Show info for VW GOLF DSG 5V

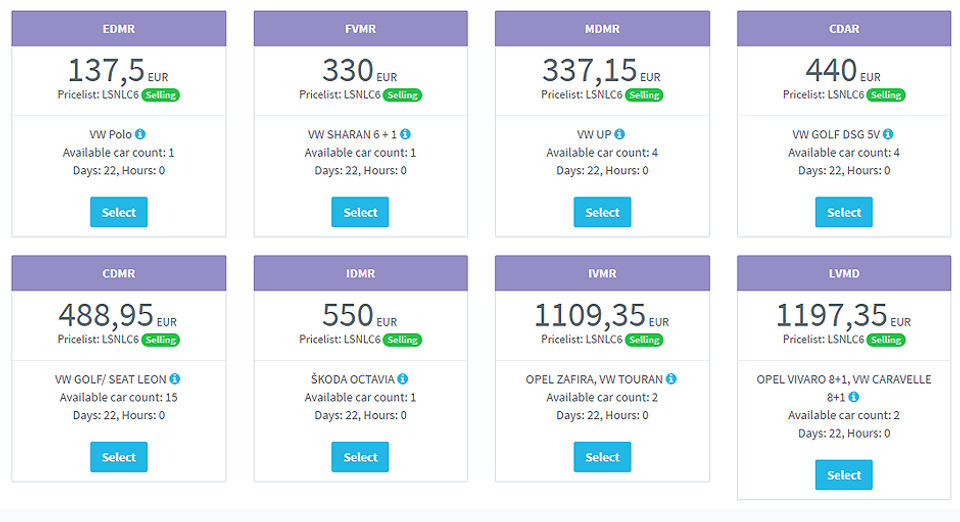888,134
